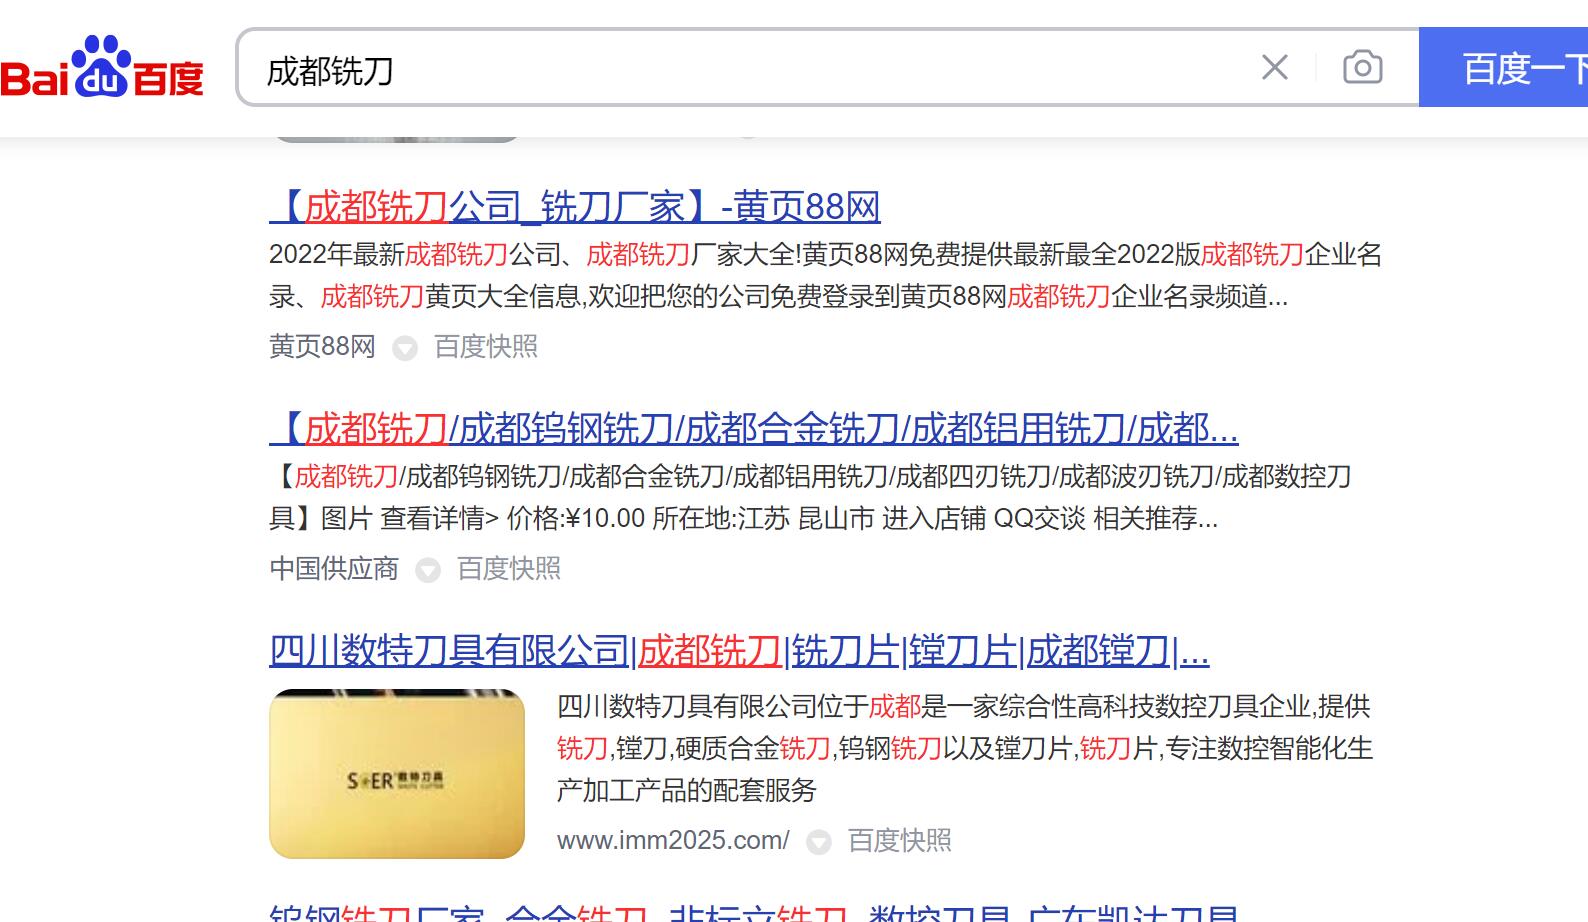Click the 中国供应商 source name
This screenshot has width=1588, height=922.
pos(334,569)
